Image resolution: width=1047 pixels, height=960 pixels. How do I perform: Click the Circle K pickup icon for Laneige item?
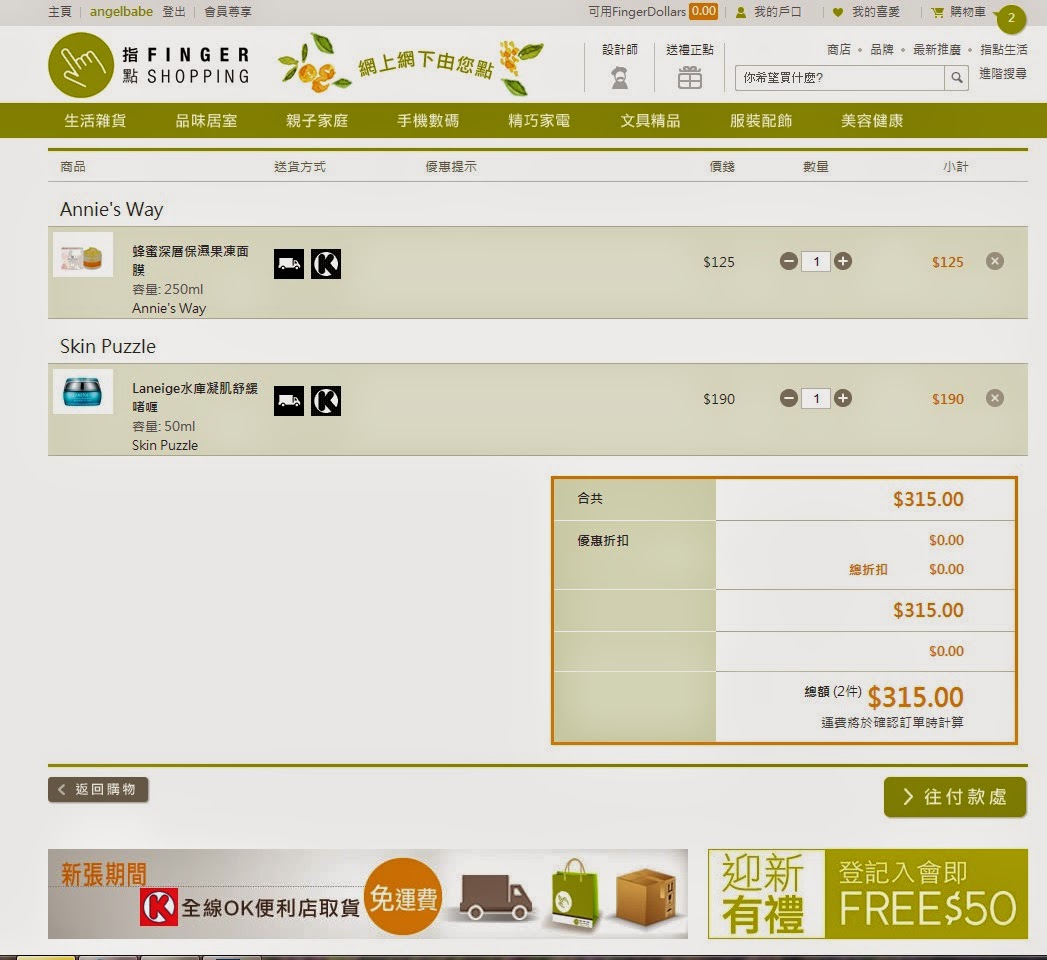pos(326,401)
